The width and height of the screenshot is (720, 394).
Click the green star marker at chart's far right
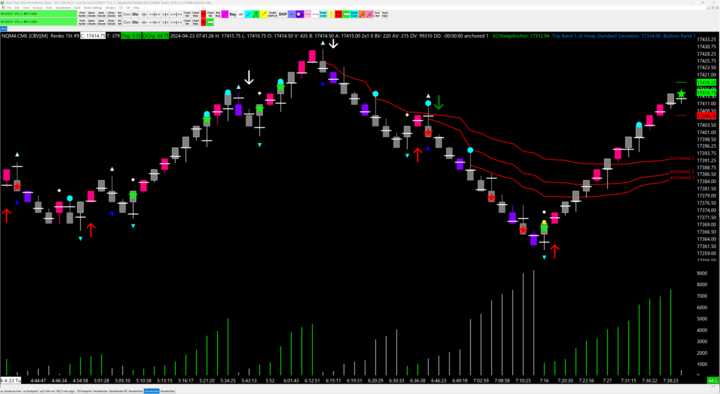(681, 94)
